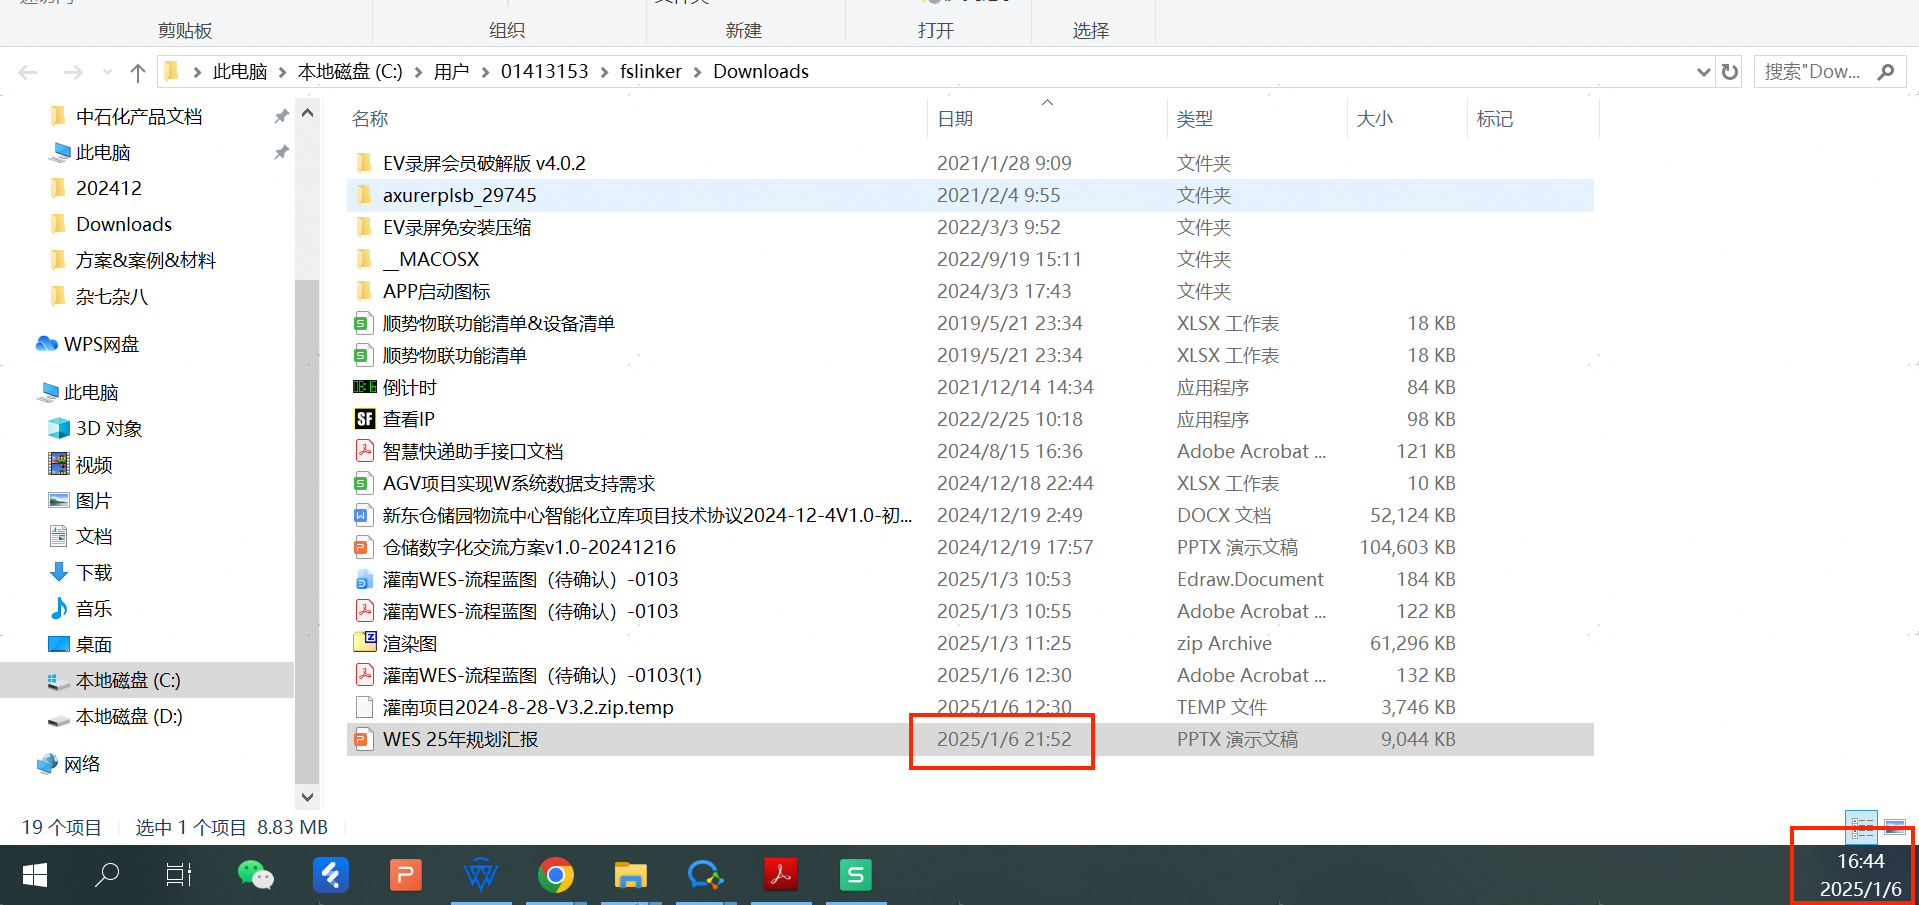1919x905 pixels.
Task: Click the Windows Start button
Action: (35, 876)
